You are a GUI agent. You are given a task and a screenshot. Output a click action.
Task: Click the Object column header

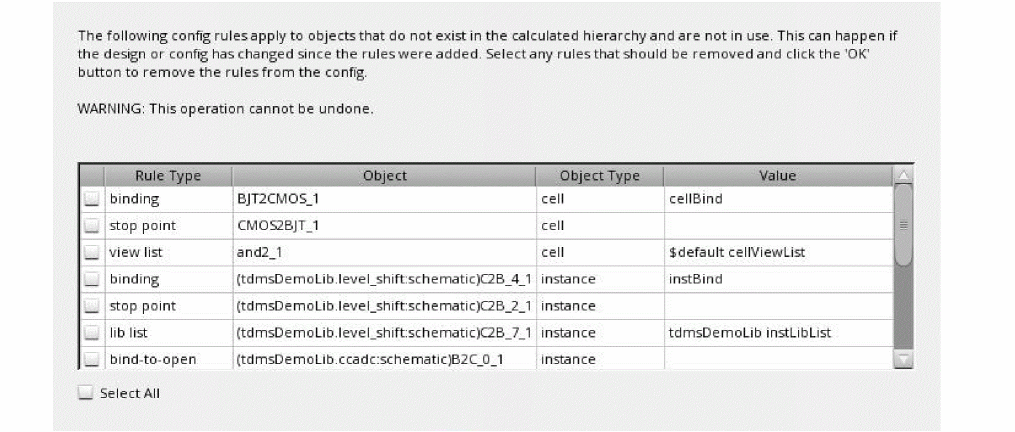pyautogui.click(x=384, y=176)
